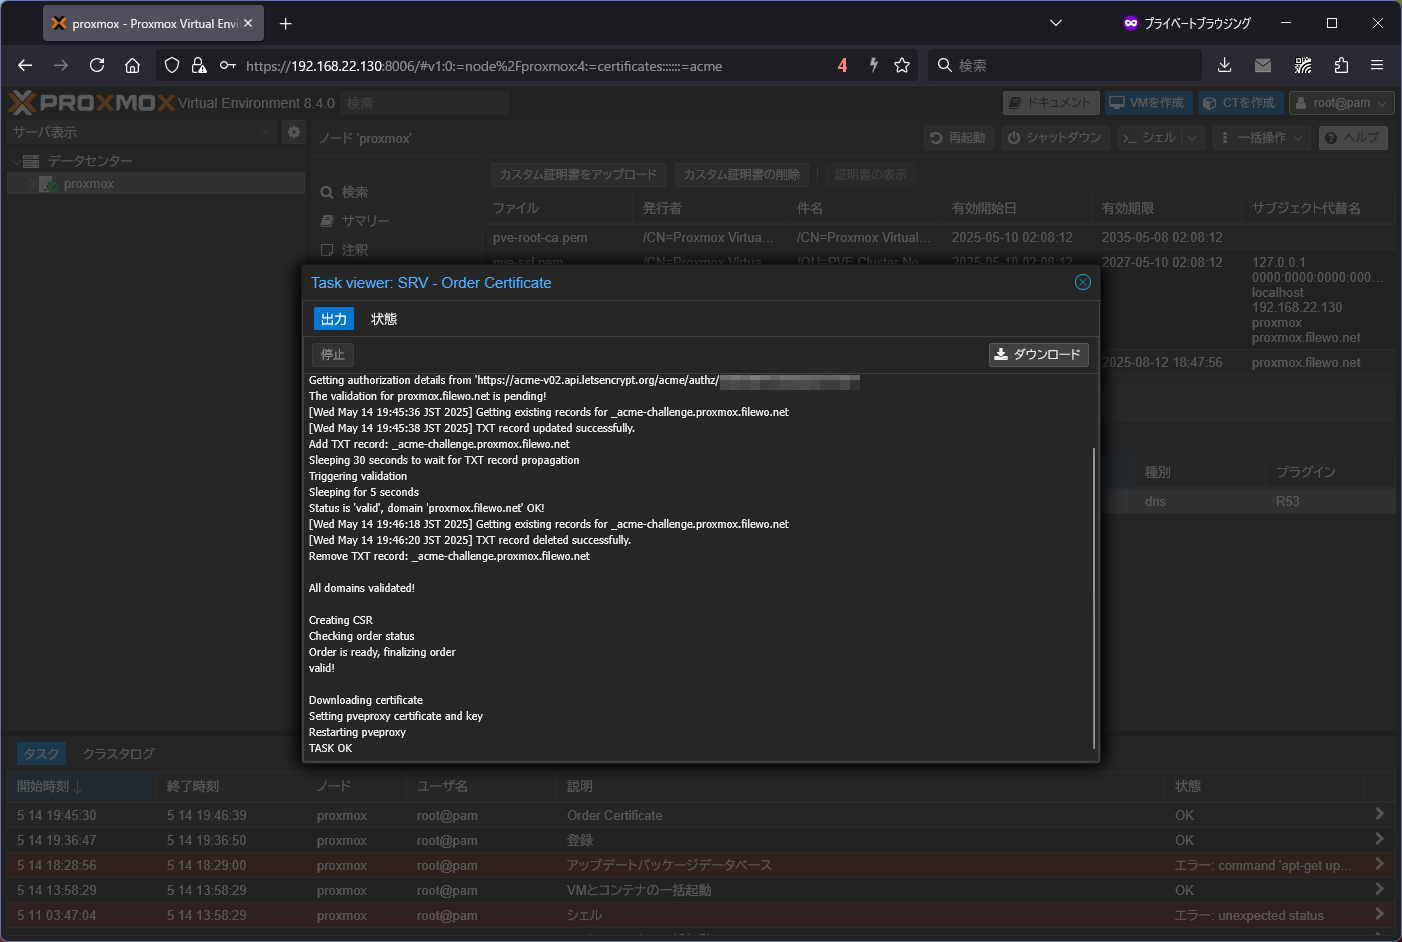Open the root@pam user menu
Screen dimensions: 1402x942
[1341, 103]
